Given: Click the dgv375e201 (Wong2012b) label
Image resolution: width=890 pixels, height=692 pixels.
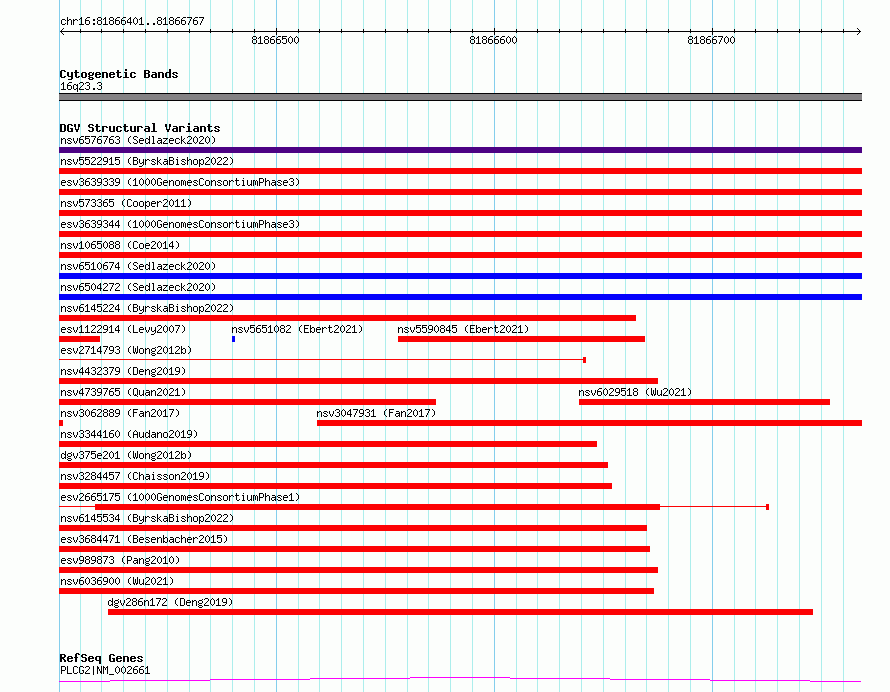Looking at the screenshot, I should tap(126, 455).
